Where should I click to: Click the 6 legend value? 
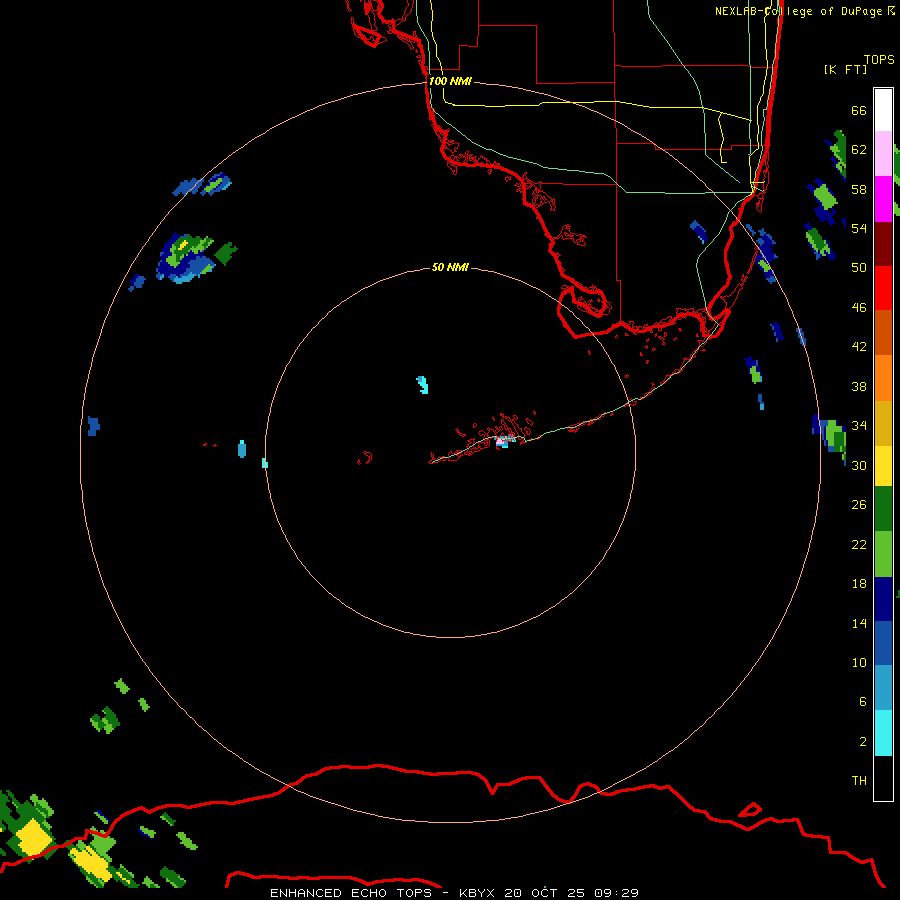point(862,702)
